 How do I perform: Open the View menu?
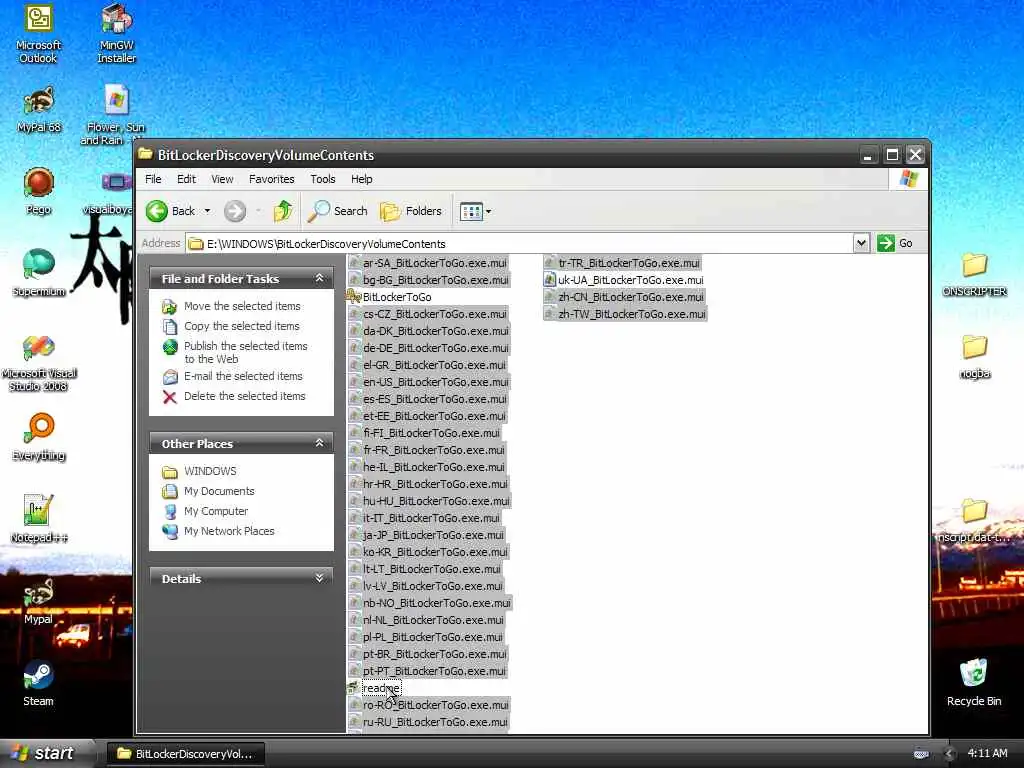[222, 179]
